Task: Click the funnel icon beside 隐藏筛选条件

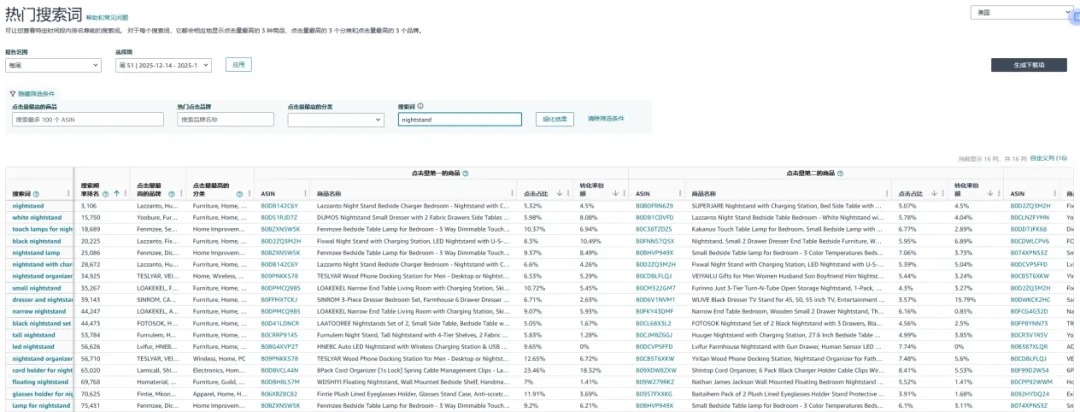Action: coord(12,93)
